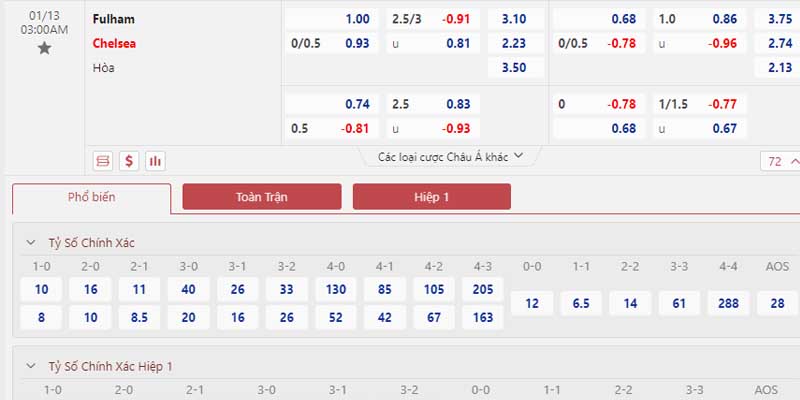Choose correct score 1-1 odds 6.5
The image size is (800, 400).
pos(581,304)
